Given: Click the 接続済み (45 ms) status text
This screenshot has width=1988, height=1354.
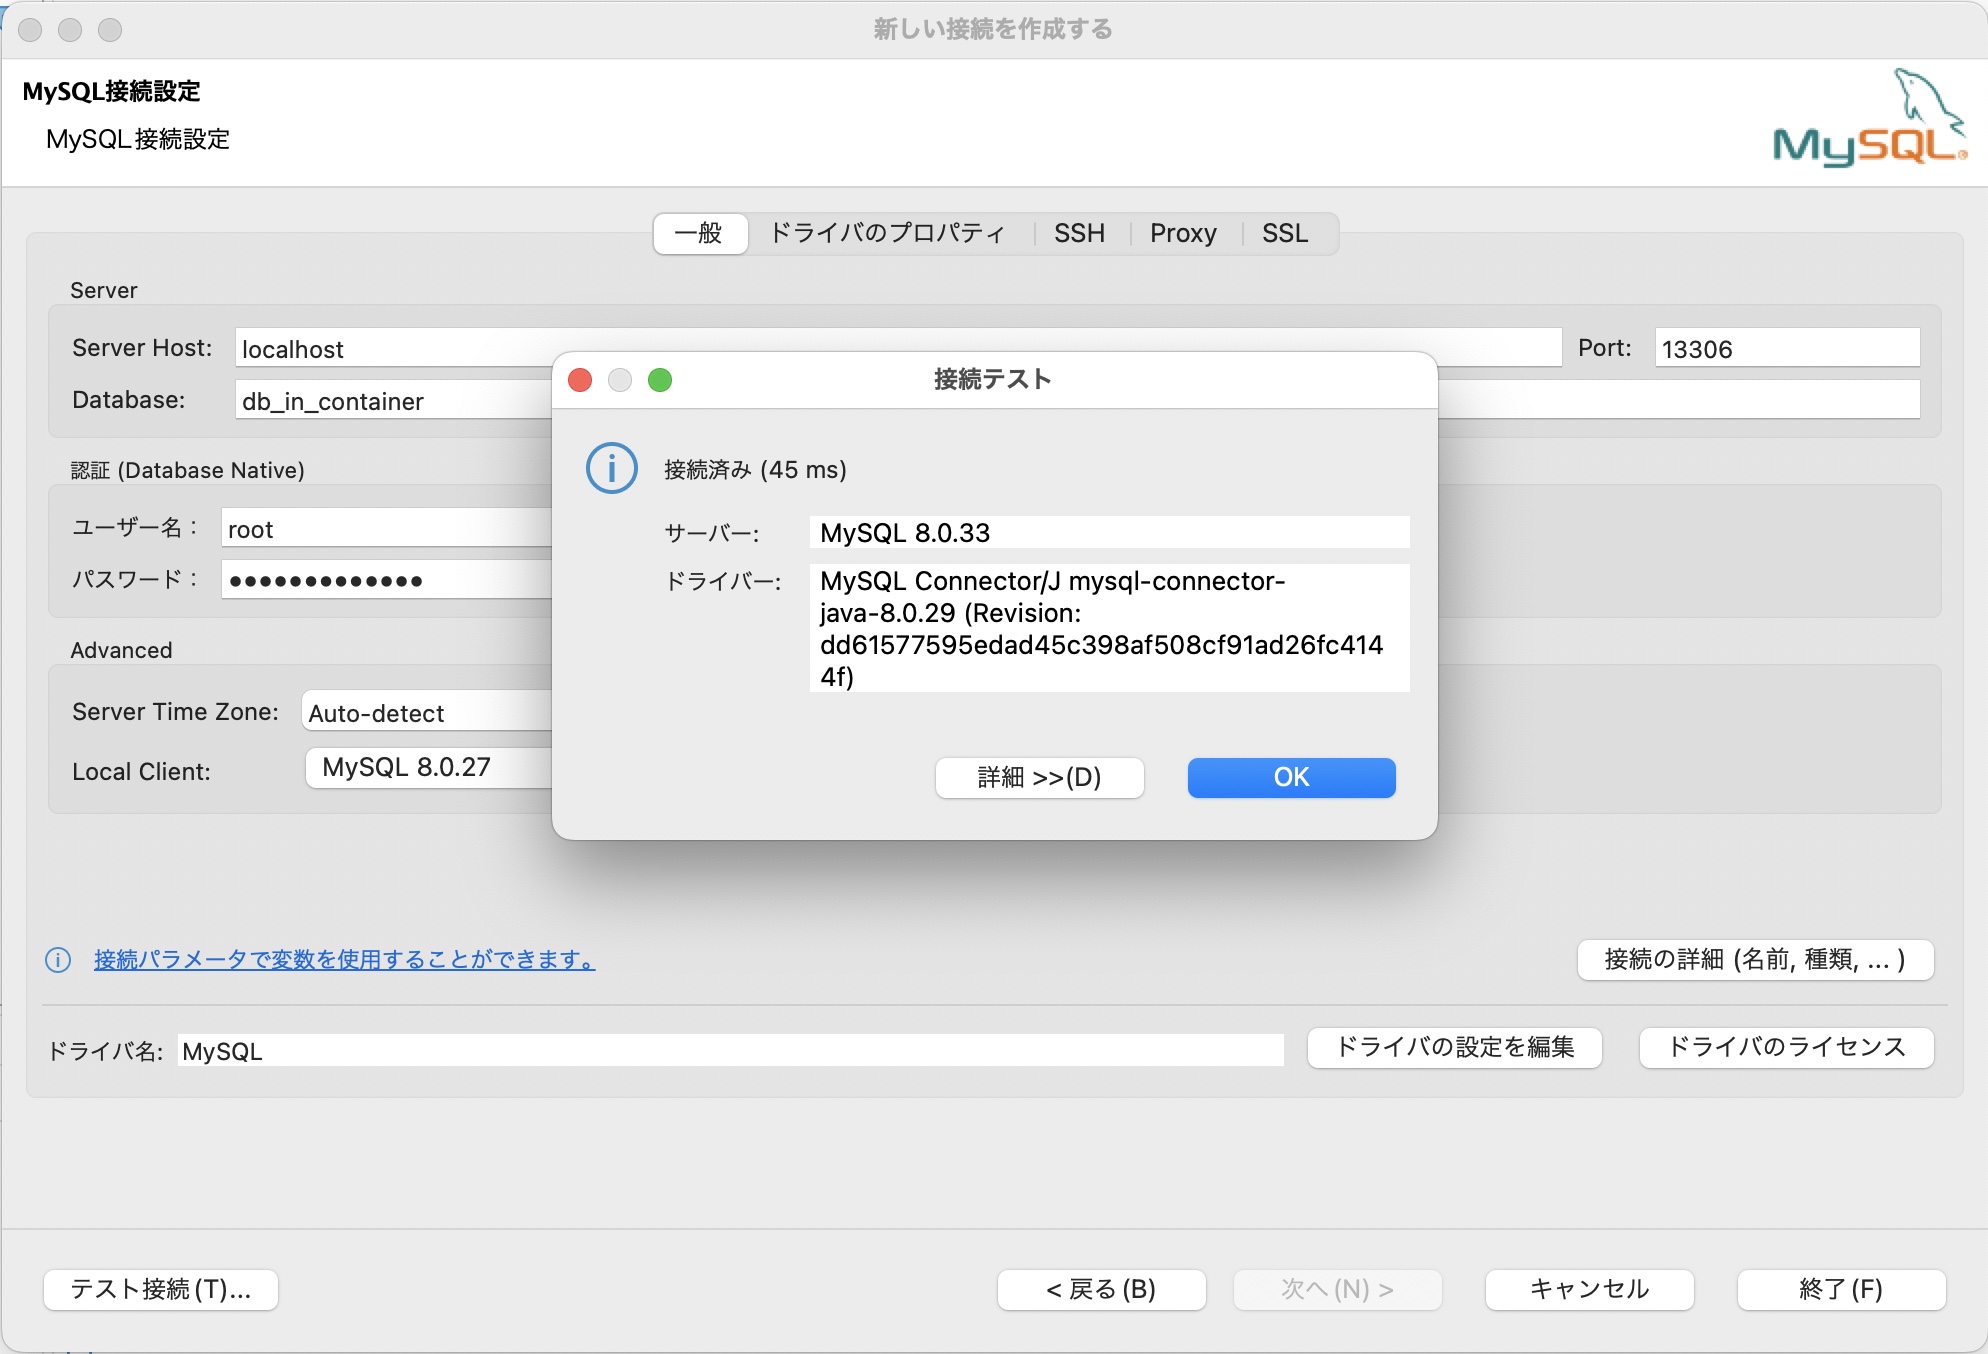Looking at the screenshot, I should (755, 469).
